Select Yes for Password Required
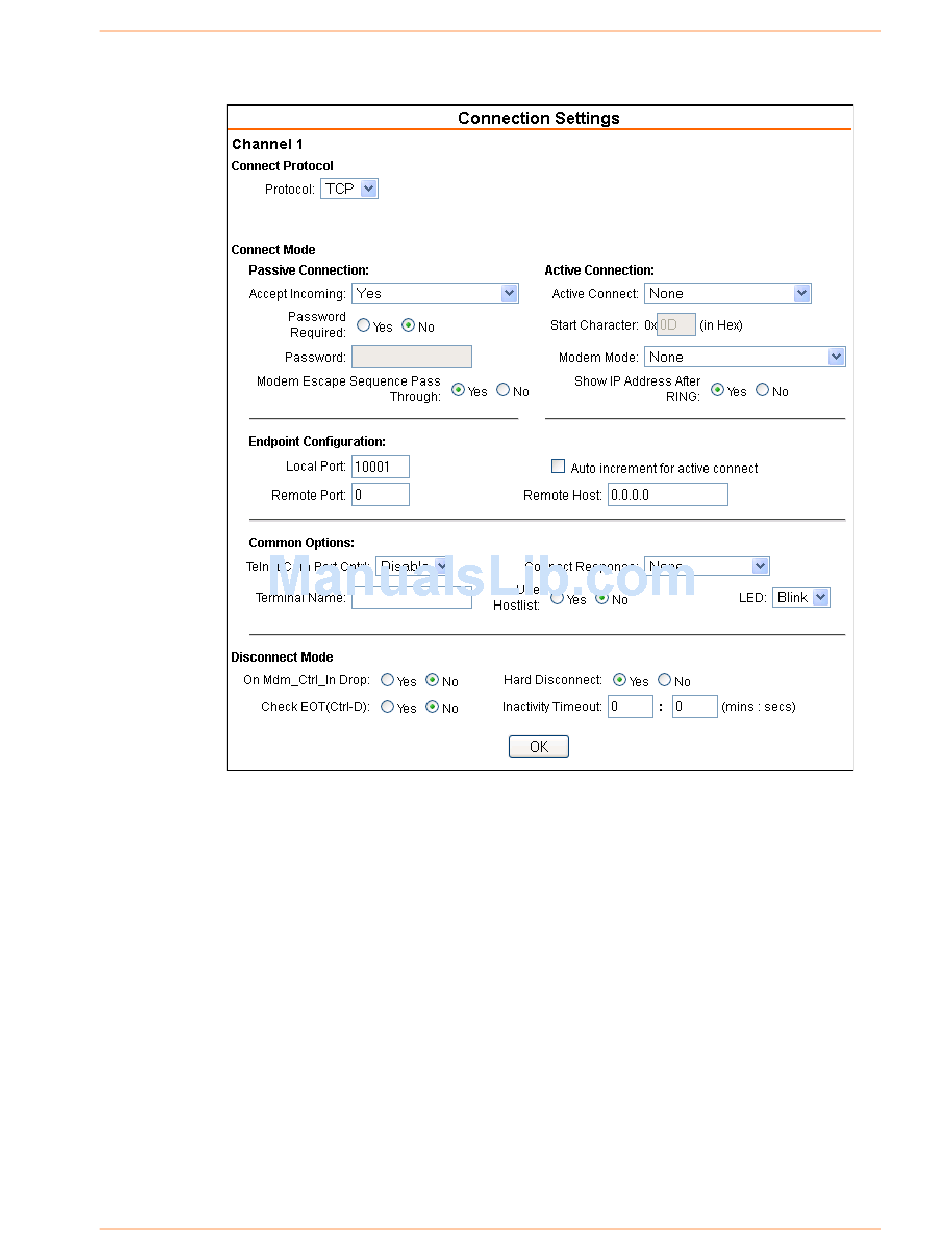 (364, 325)
